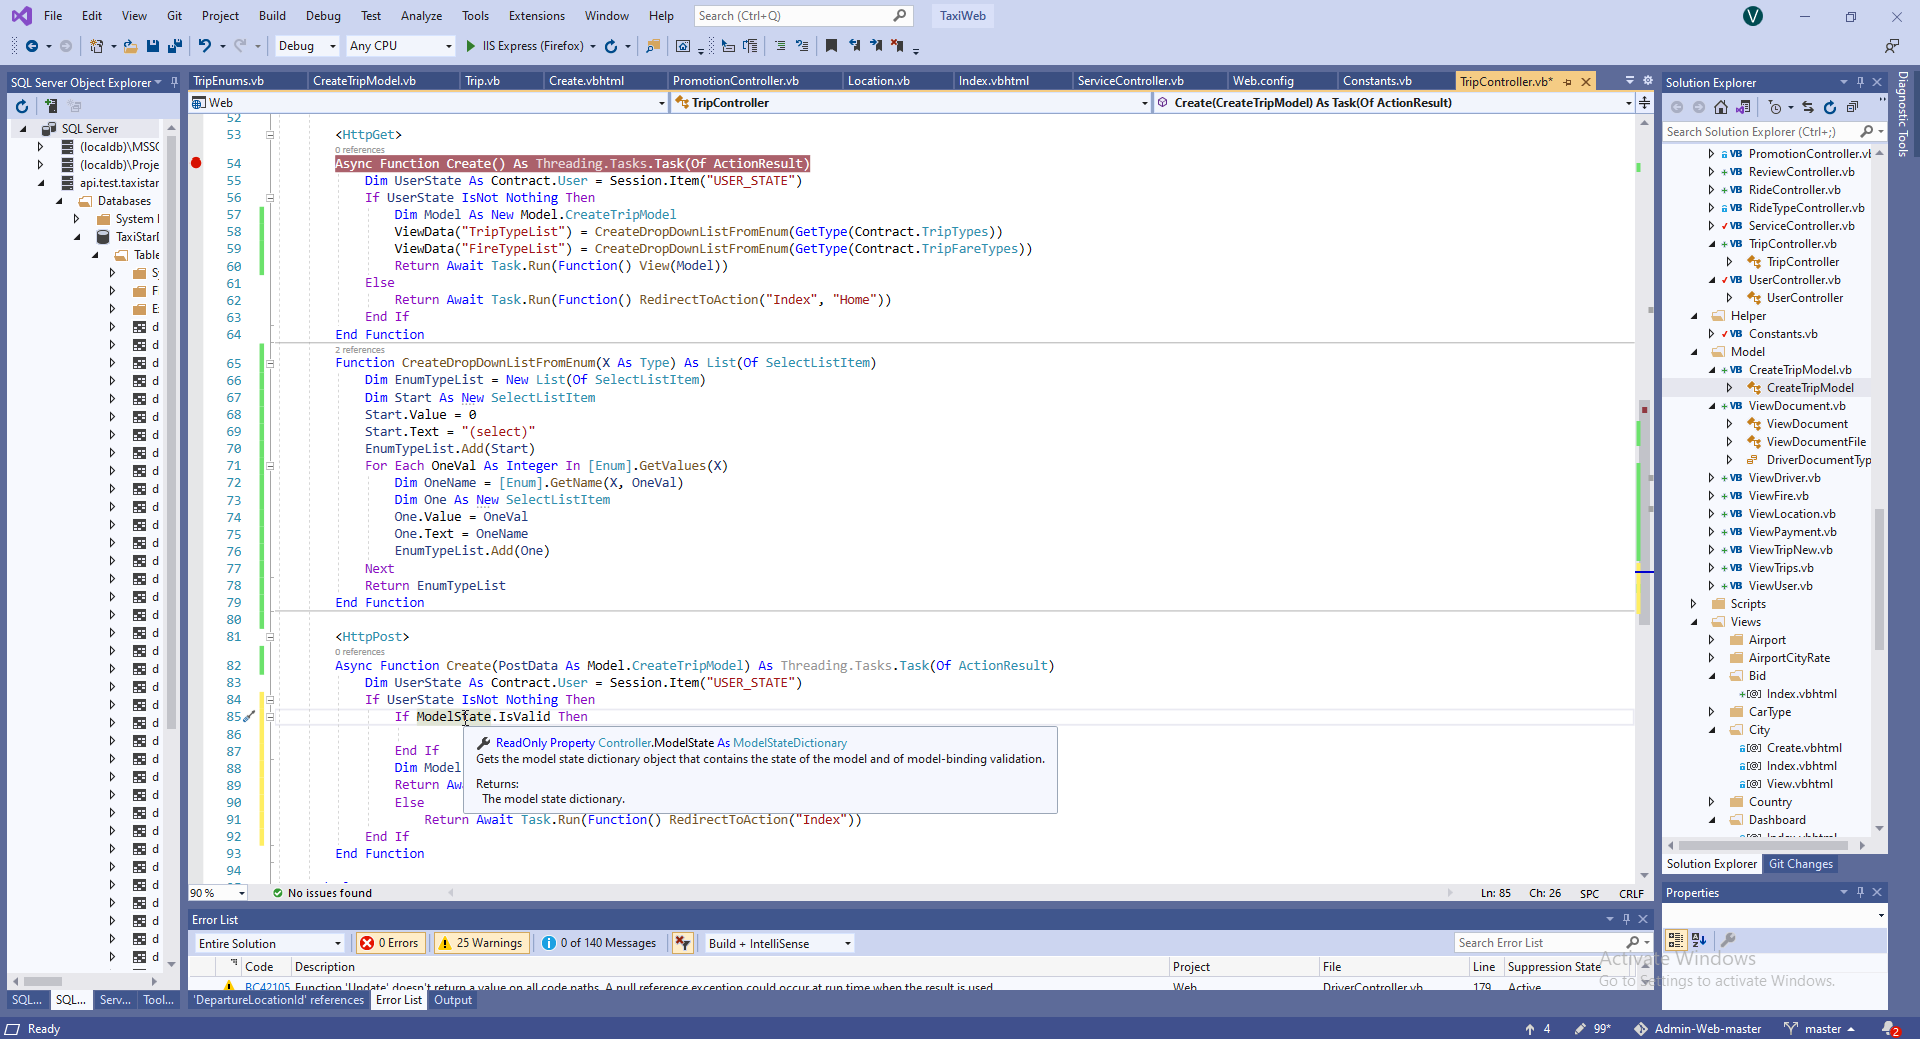Toggle the 0 of 140 Messages filter

(600, 943)
